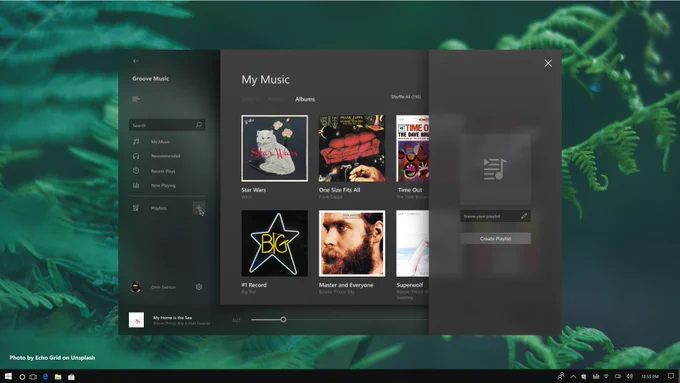Open Cortana circle on taskbar

[22, 377]
